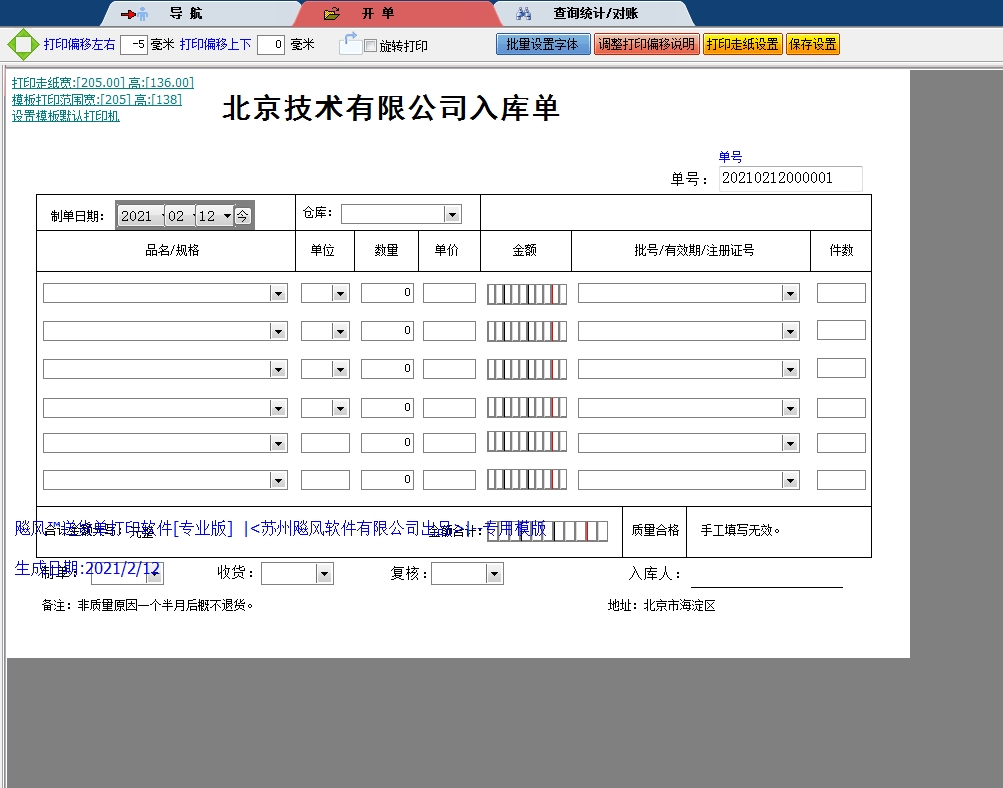Expand the first 品名/规格 product dropdown
Screen dimensions: 1003x788
[279, 292]
